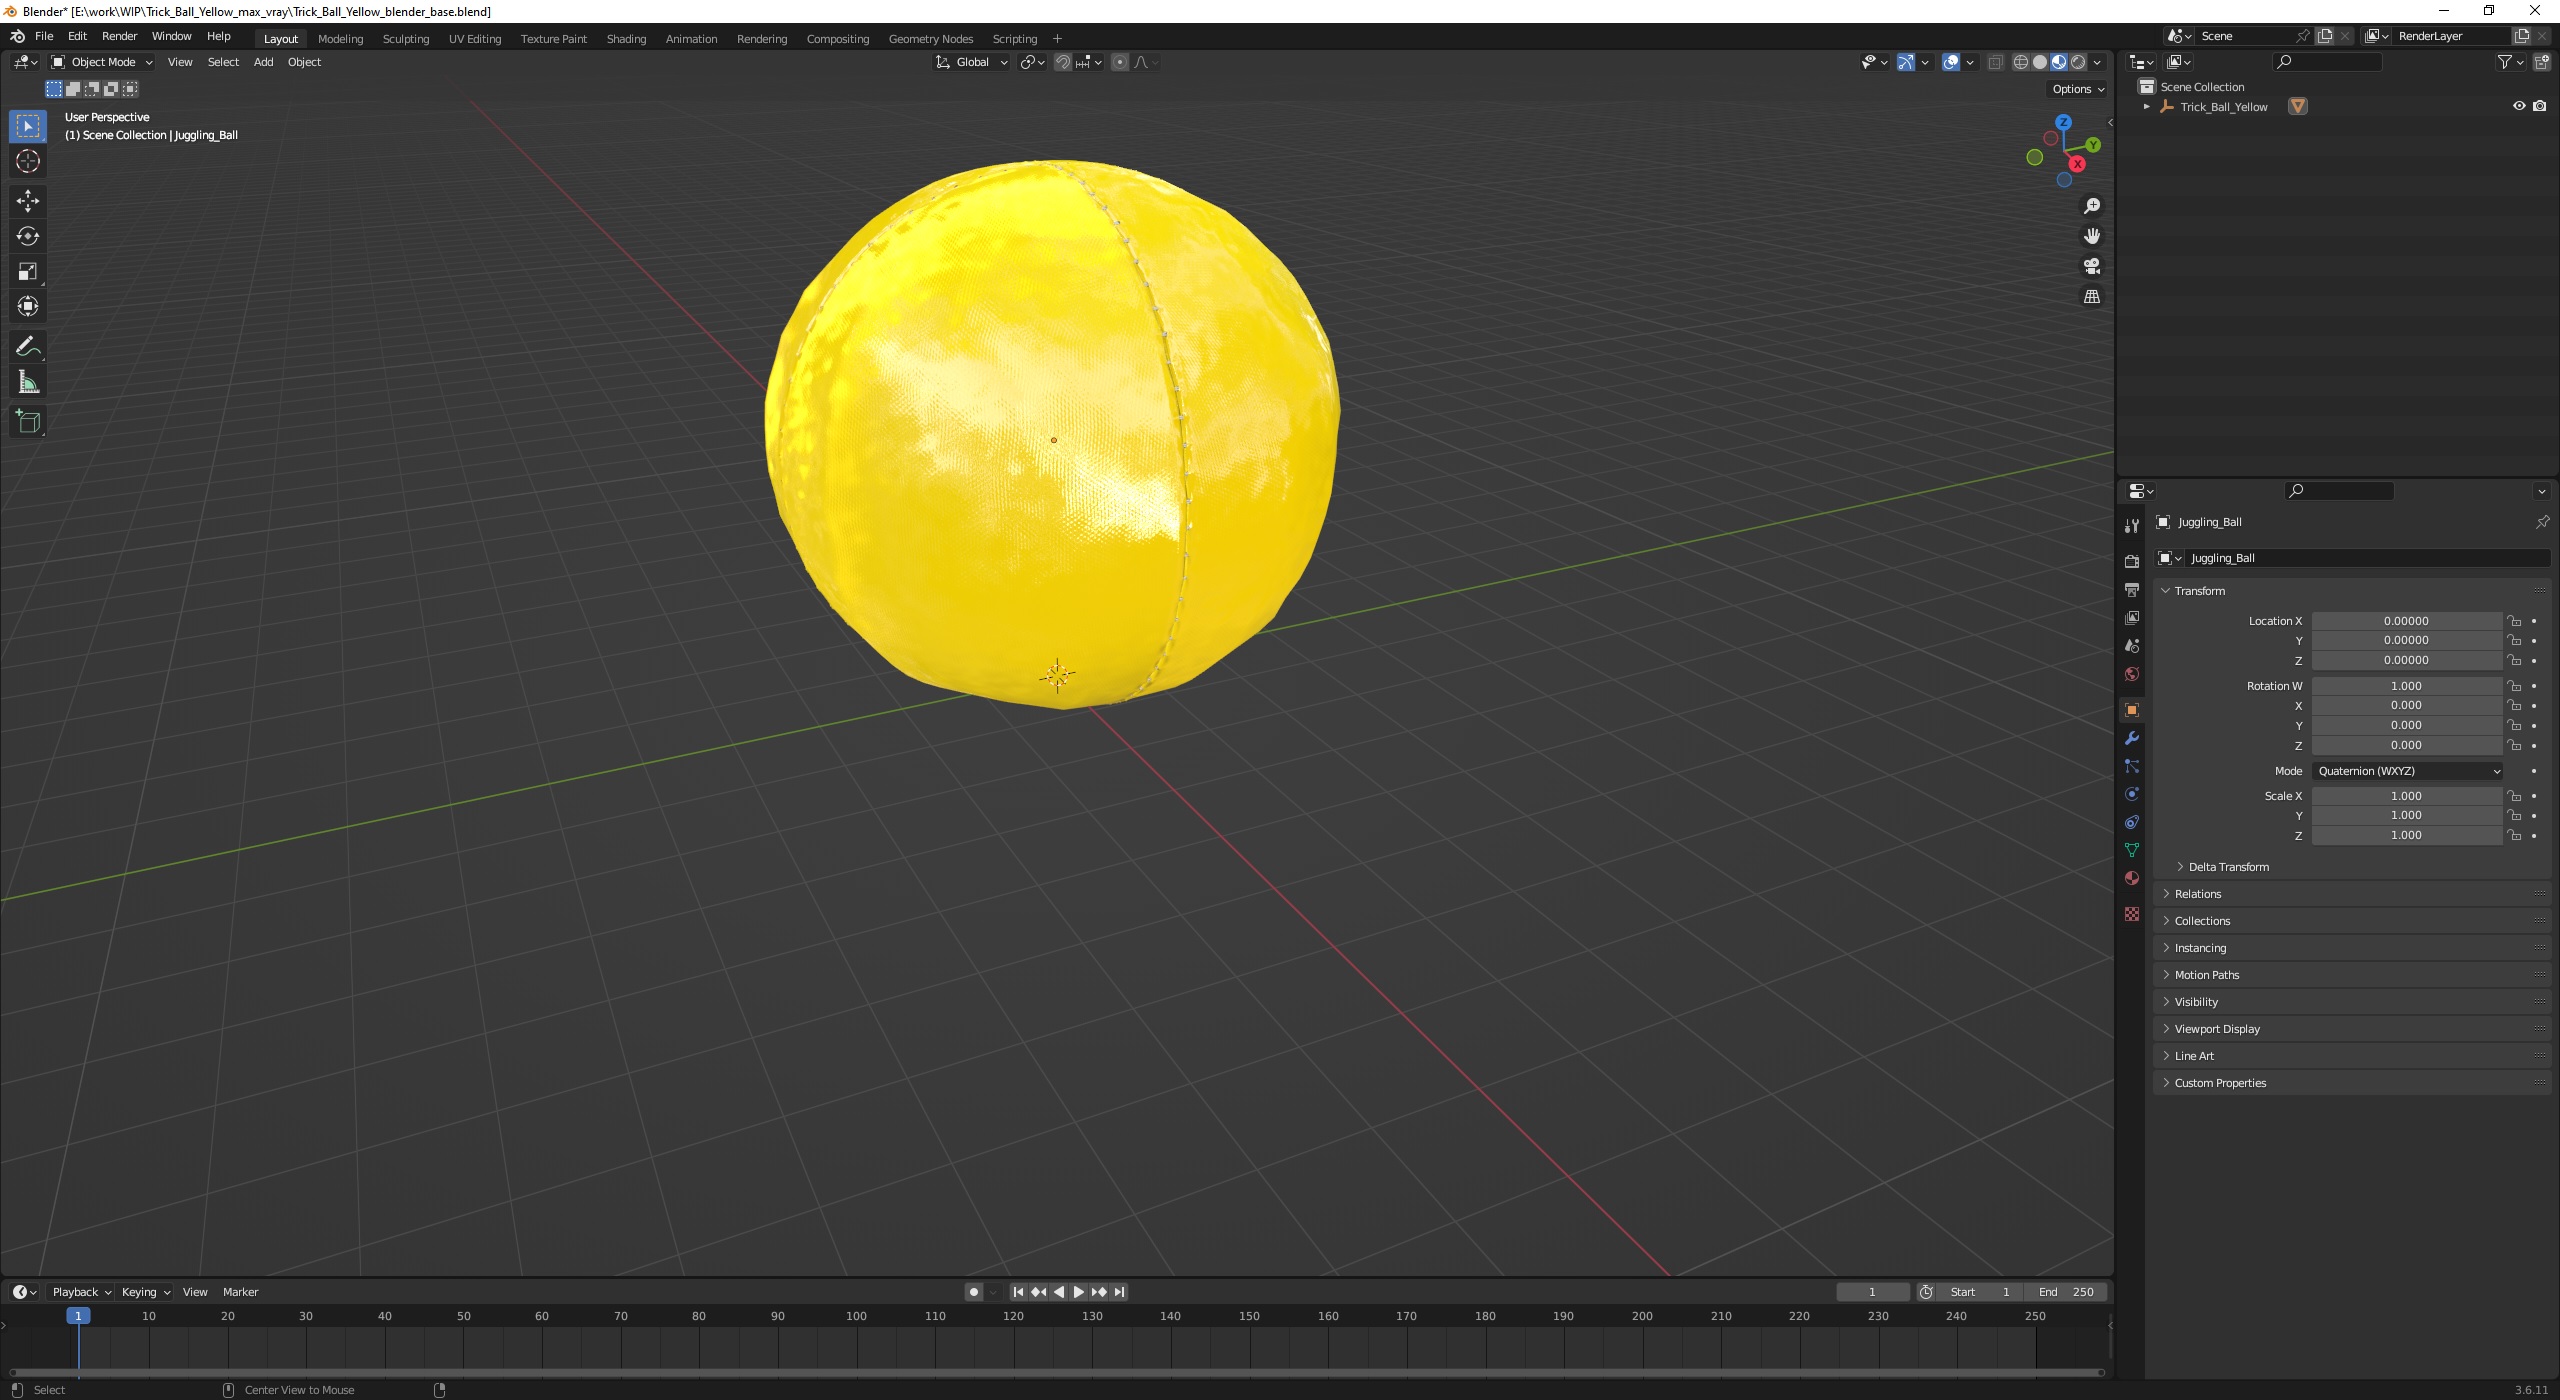
Task: Open the Material properties tab
Action: 2132,878
